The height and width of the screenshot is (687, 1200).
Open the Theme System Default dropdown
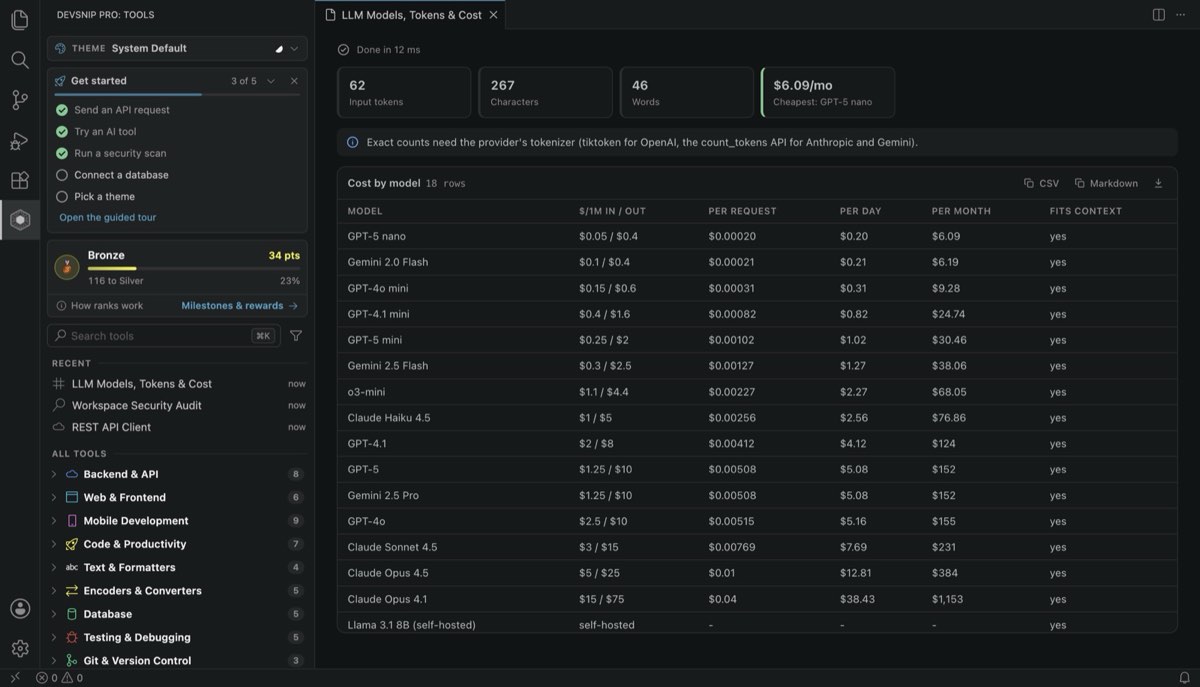pyautogui.click(x=177, y=48)
